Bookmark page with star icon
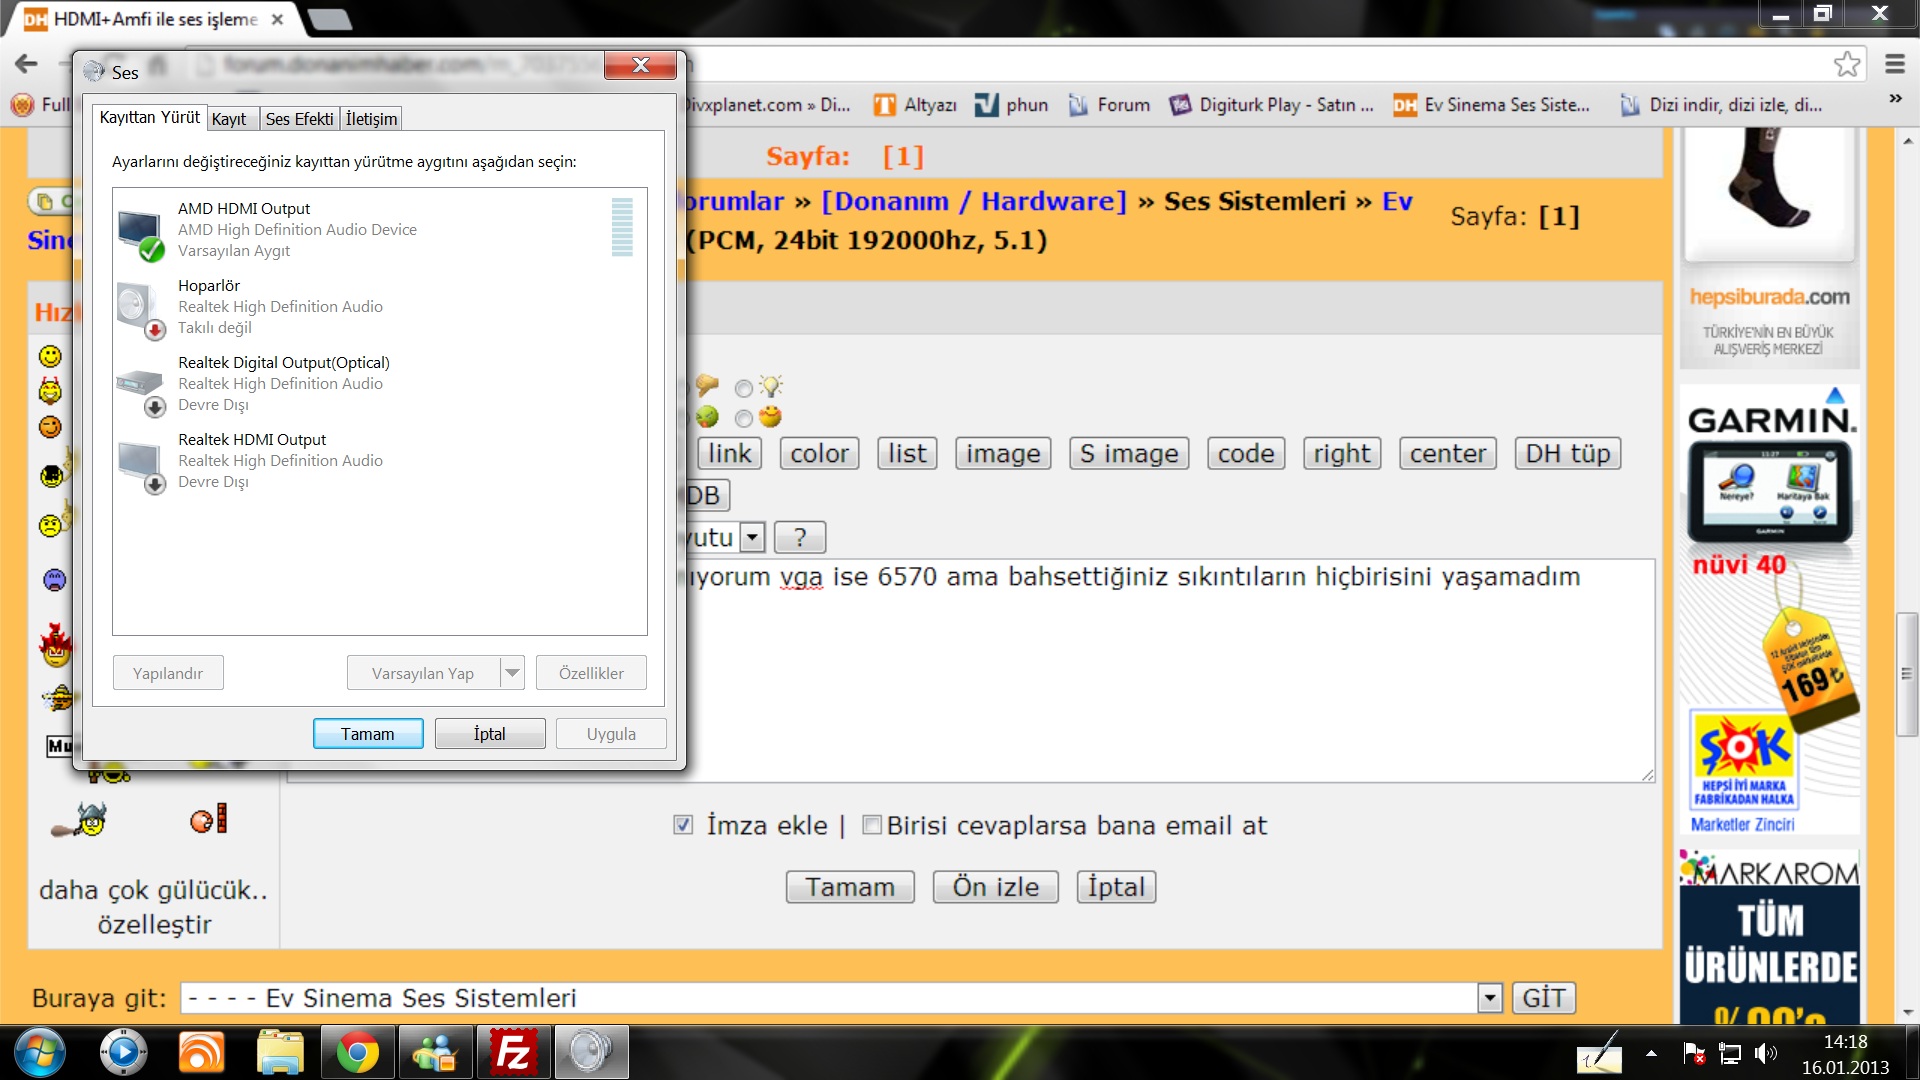Screen dimensions: 1920x1080 (1846, 64)
